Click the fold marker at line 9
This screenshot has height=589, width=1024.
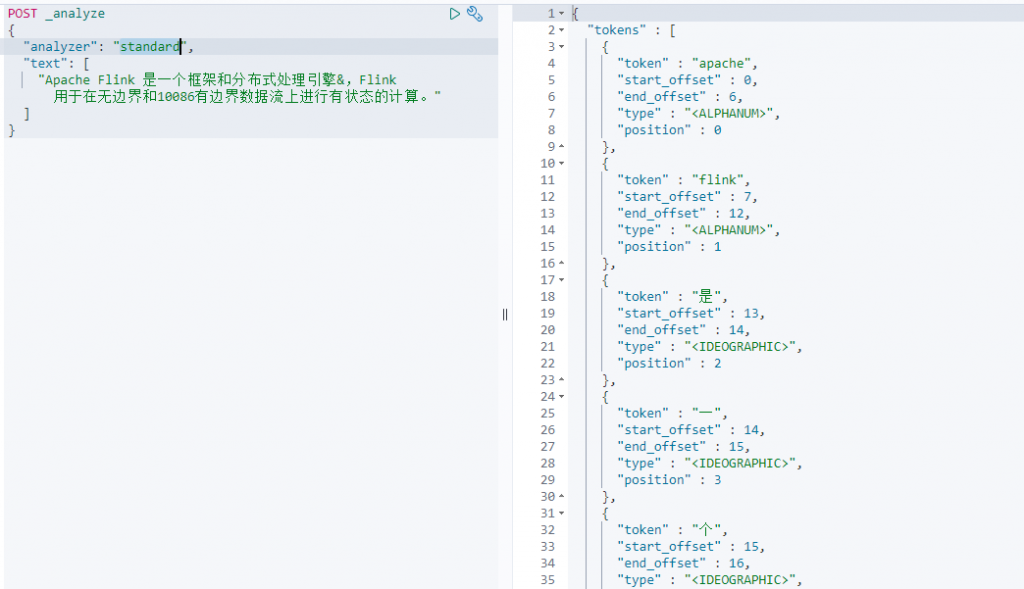point(561,147)
